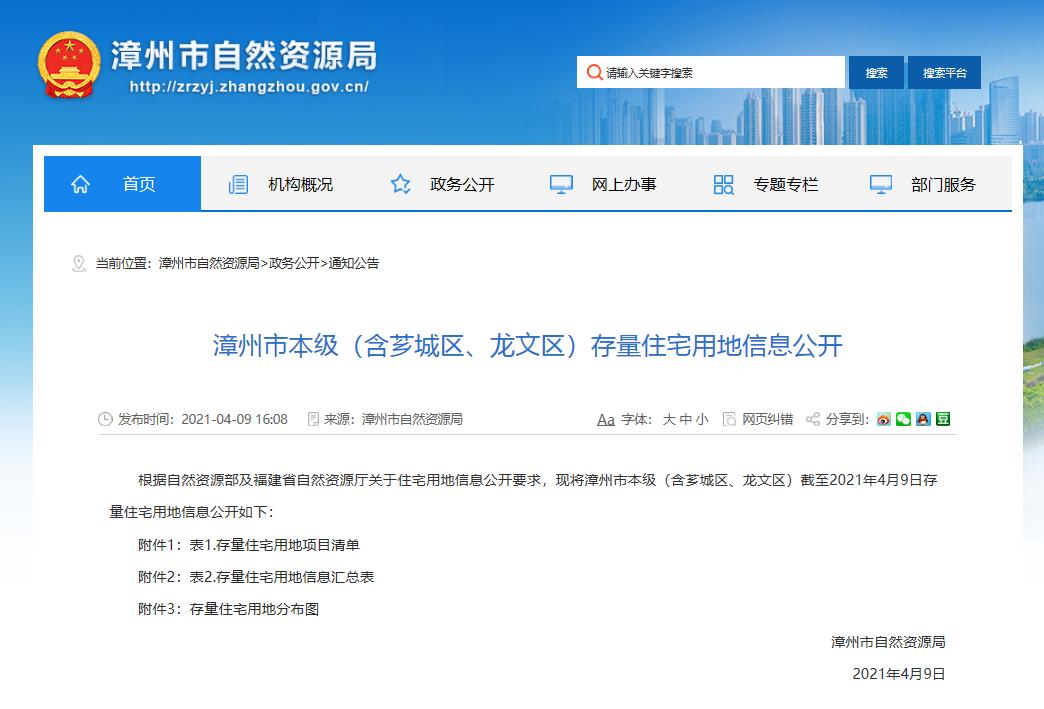The height and width of the screenshot is (709, 1044).
Task: Open the 专题专栏 navigation menu
Action: click(785, 184)
